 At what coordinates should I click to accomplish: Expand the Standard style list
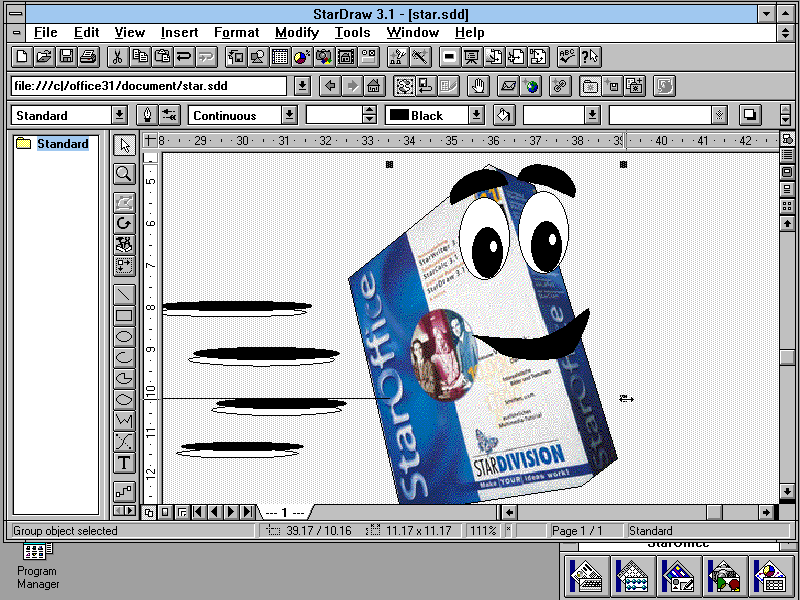click(x=119, y=115)
